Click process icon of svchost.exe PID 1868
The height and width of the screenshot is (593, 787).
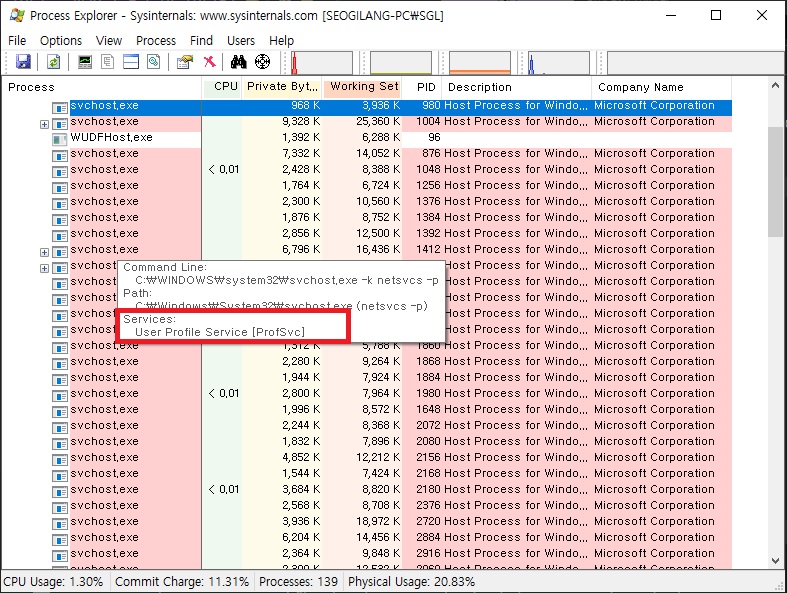(60, 364)
